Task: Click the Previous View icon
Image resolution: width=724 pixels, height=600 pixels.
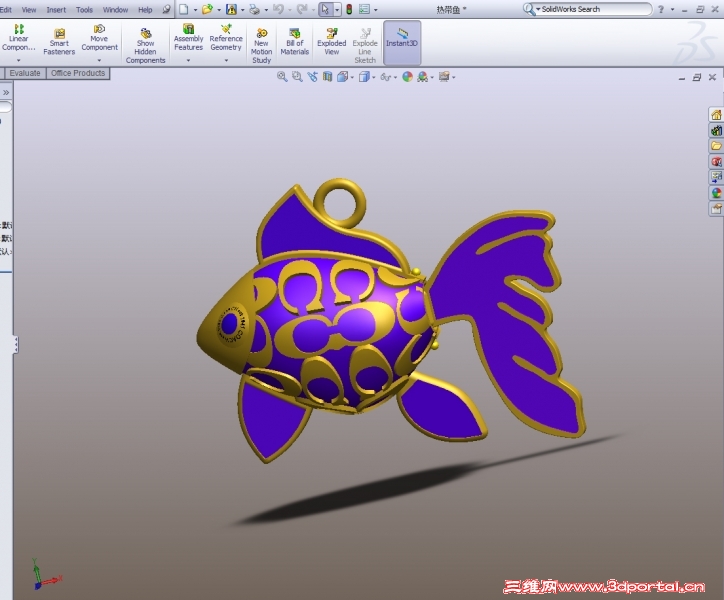Action: coord(313,77)
